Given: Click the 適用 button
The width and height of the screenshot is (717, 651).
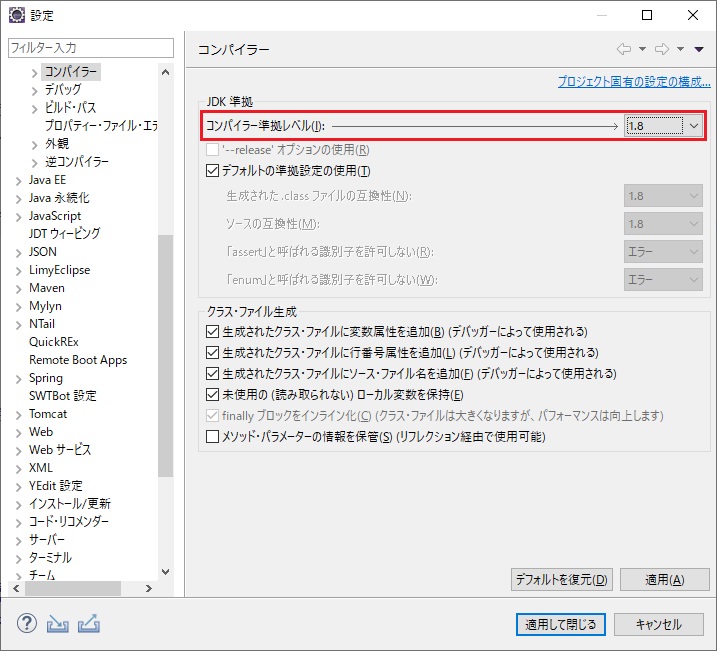Looking at the screenshot, I should (x=664, y=580).
